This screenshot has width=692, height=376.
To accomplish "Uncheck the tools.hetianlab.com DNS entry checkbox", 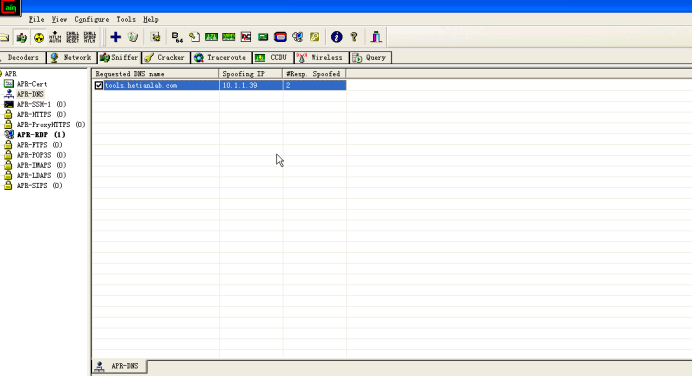I will coord(99,86).
